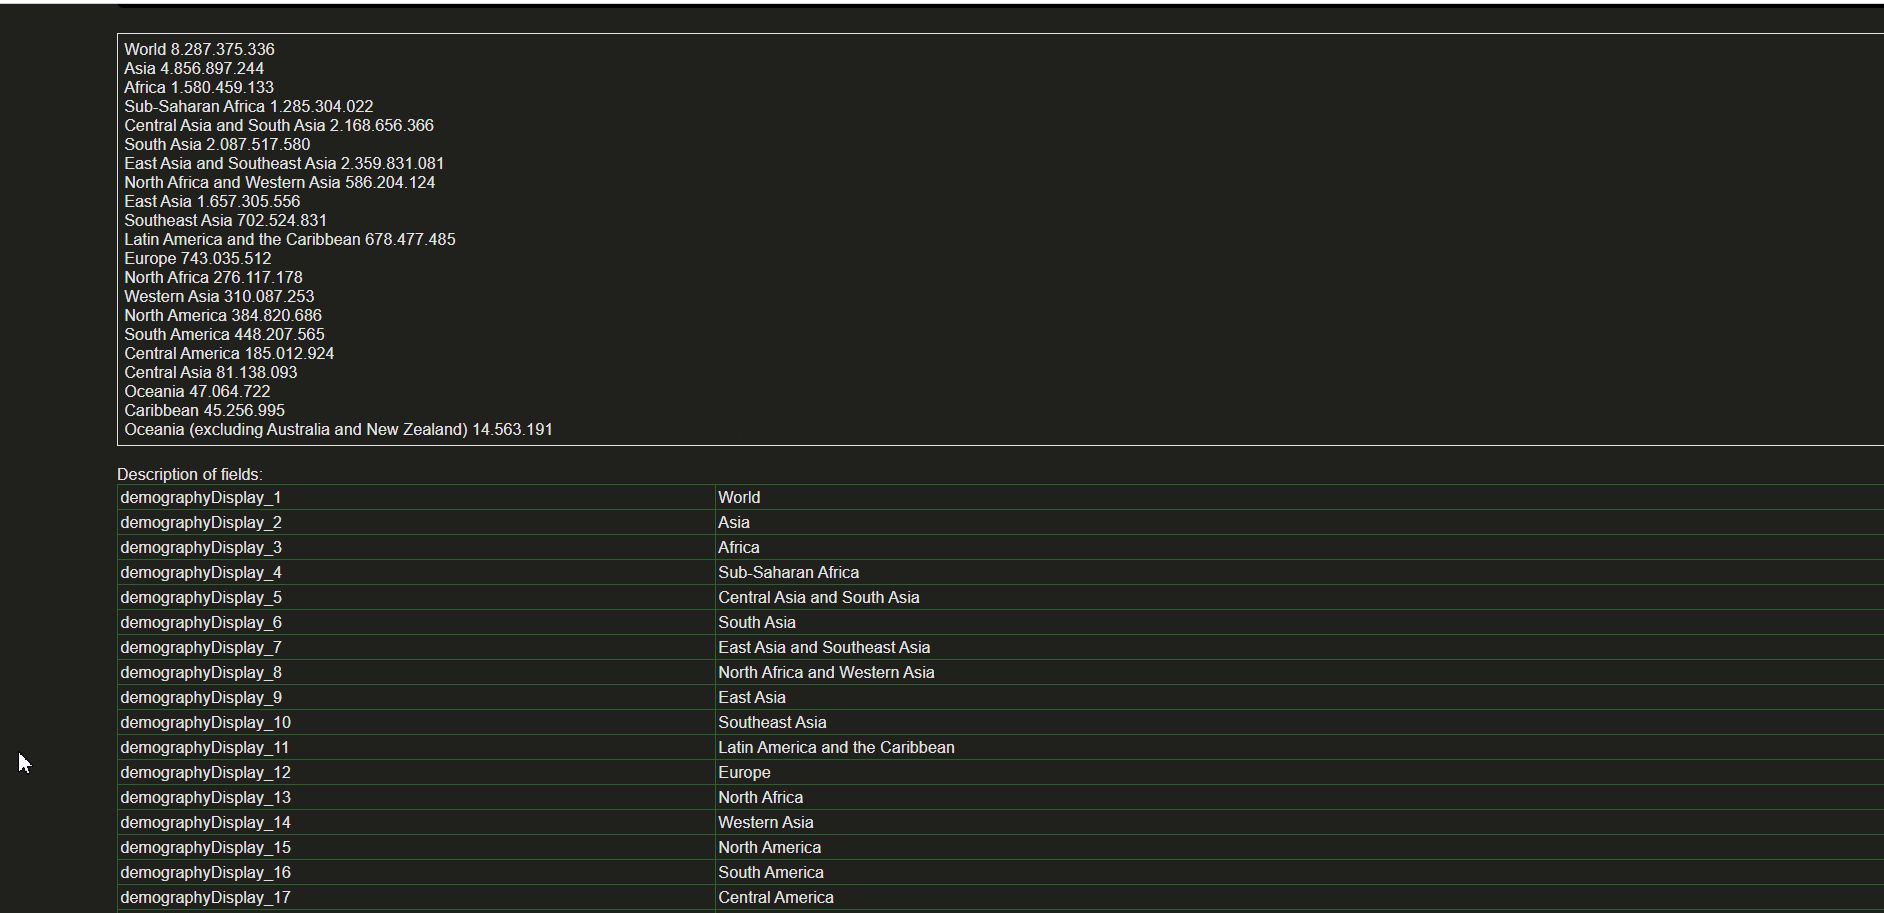
Task: Click the 'North Africa' description table cell
Action: (x=1300, y=797)
